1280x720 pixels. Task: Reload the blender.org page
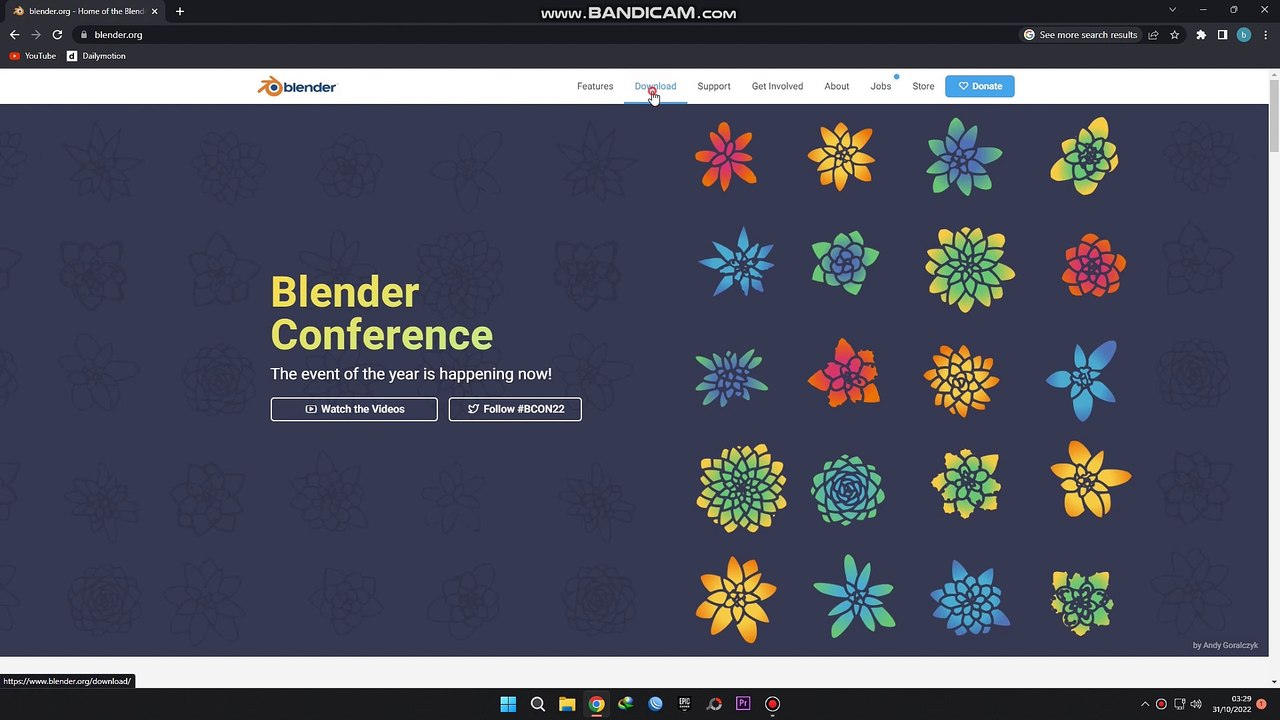point(57,35)
